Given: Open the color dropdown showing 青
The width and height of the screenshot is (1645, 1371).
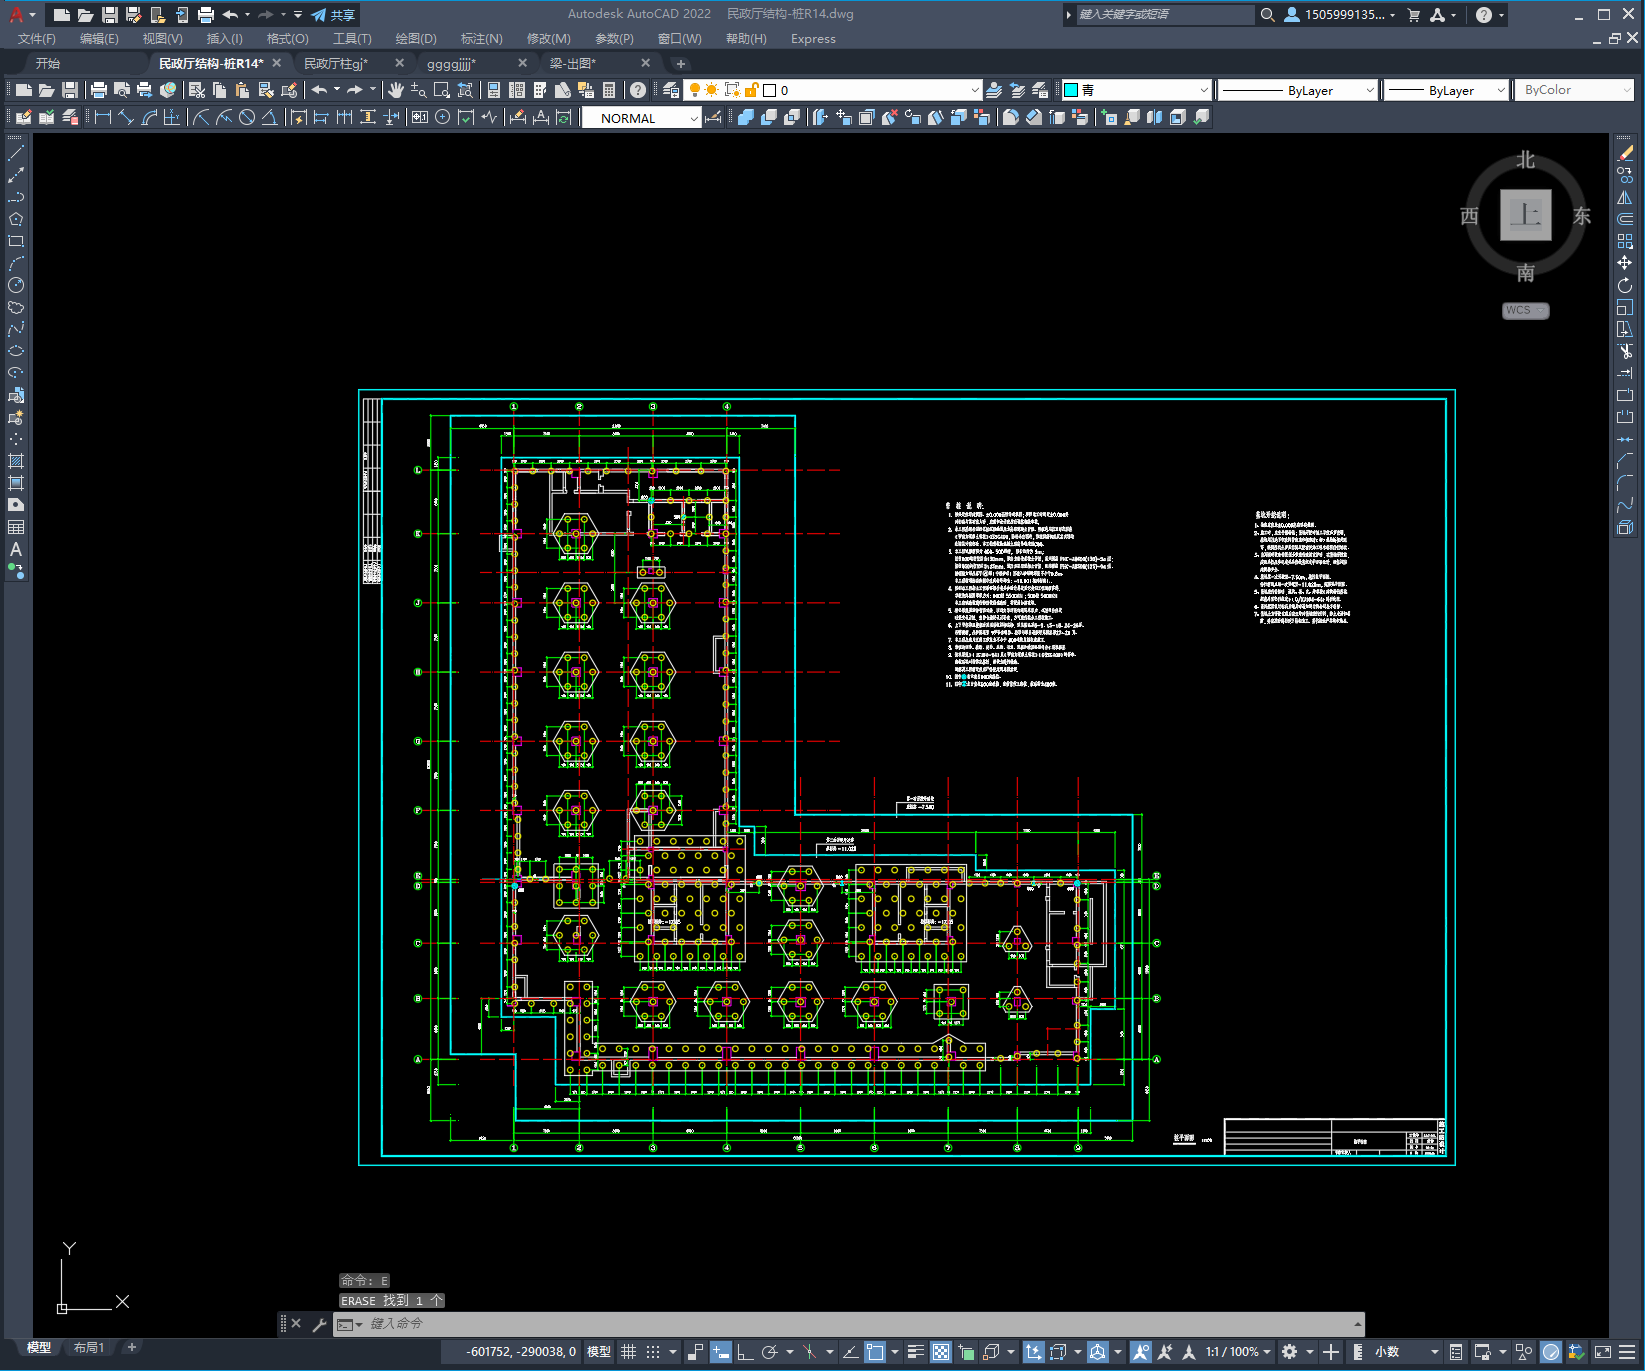Looking at the screenshot, I should (x=1136, y=90).
